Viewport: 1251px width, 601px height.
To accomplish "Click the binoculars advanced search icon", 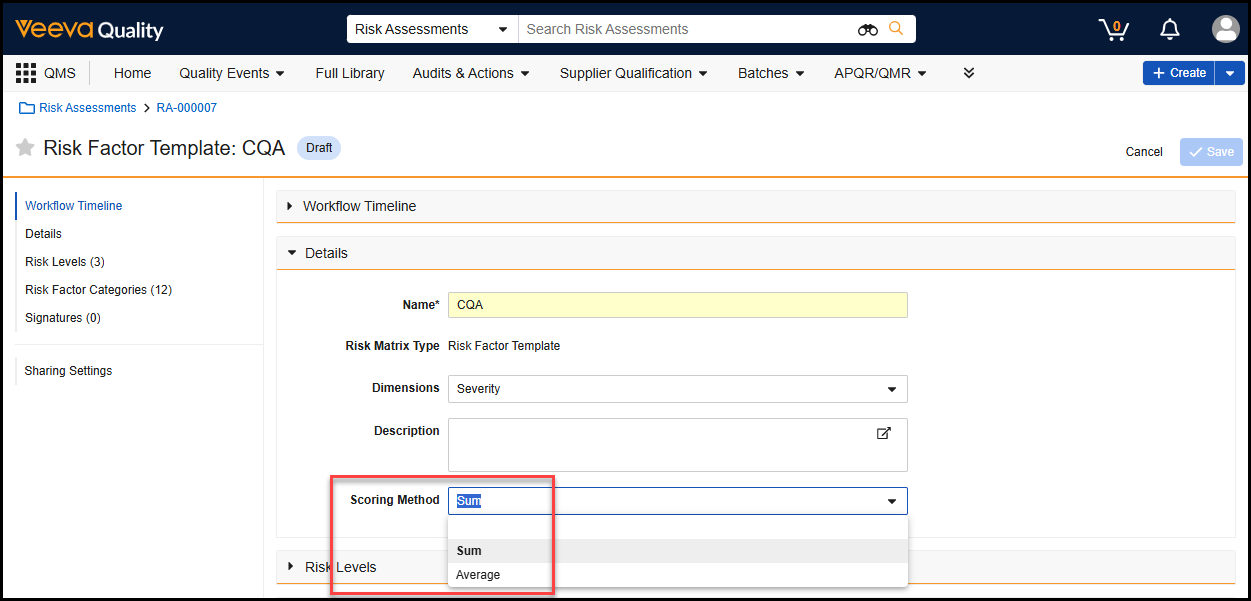I will [x=867, y=30].
